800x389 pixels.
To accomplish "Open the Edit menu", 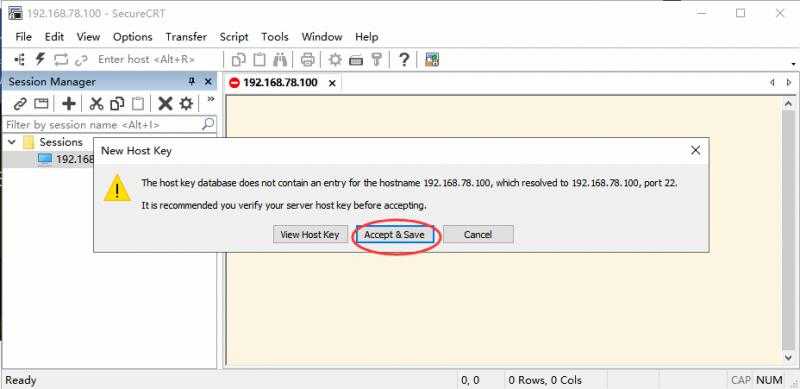I will click(x=54, y=37).
